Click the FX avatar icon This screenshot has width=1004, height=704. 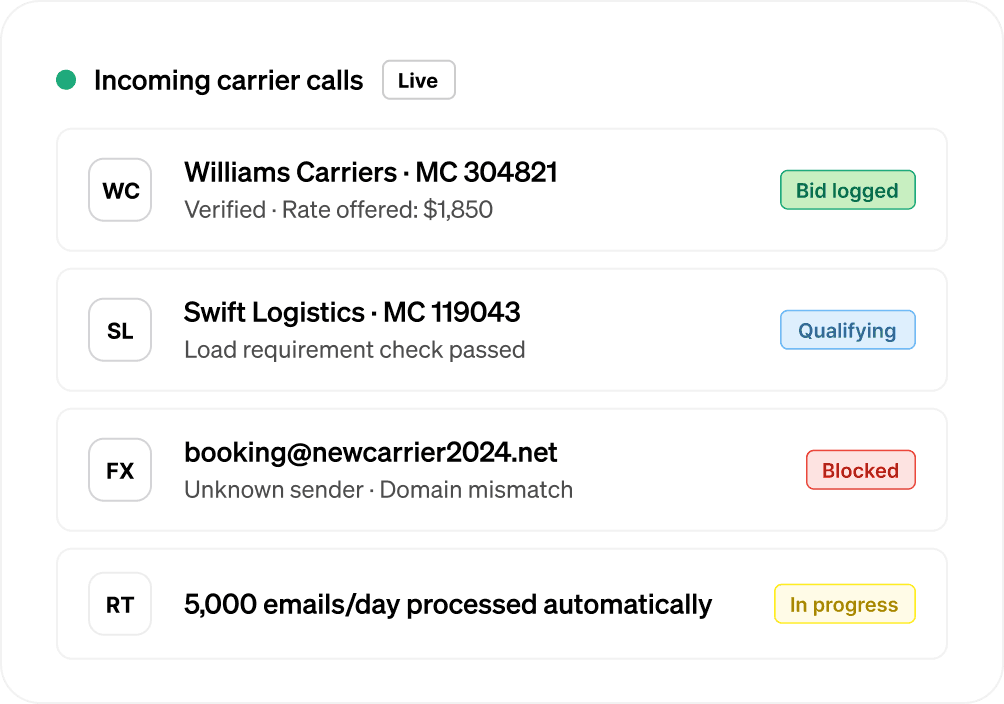click(x=120, y=470)
